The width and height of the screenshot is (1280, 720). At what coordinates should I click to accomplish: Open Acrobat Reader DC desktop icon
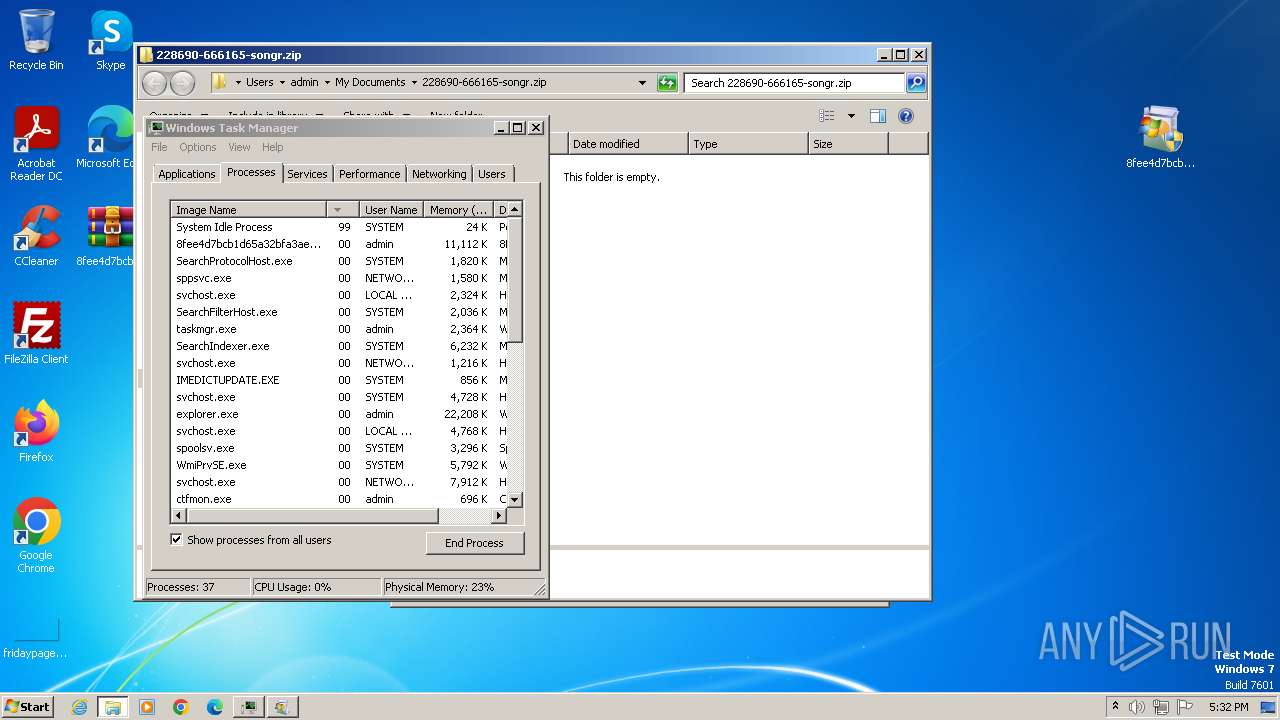[x=36, y=144]
